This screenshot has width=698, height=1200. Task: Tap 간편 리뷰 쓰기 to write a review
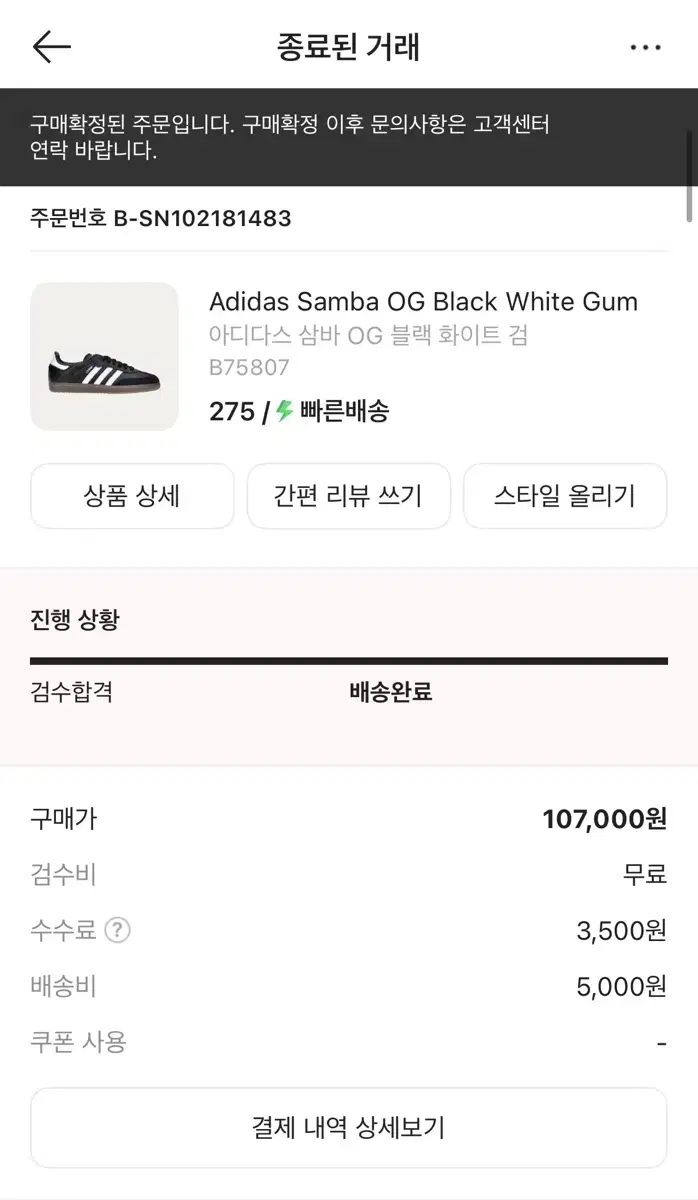tap(349, 496)
